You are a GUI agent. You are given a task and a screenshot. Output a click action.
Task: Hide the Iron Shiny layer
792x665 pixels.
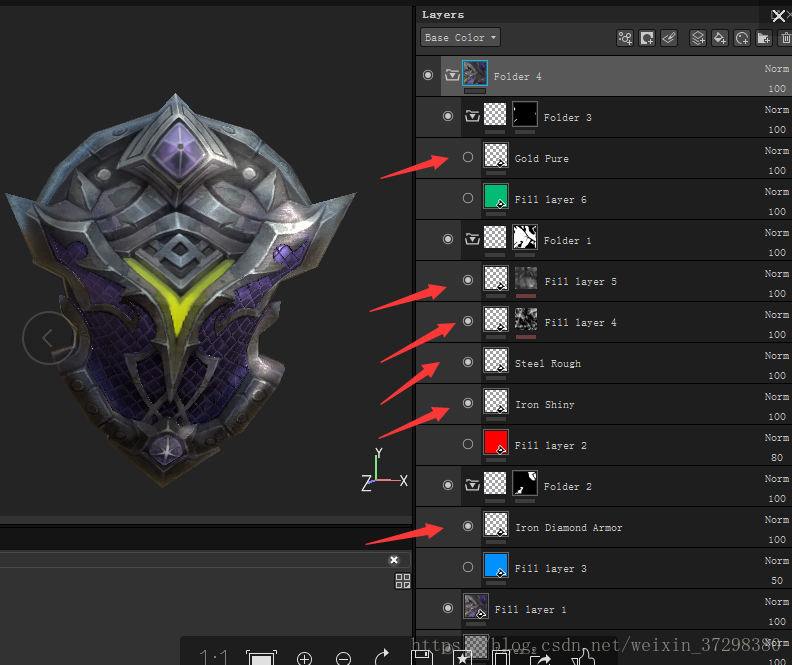point(468,403)
